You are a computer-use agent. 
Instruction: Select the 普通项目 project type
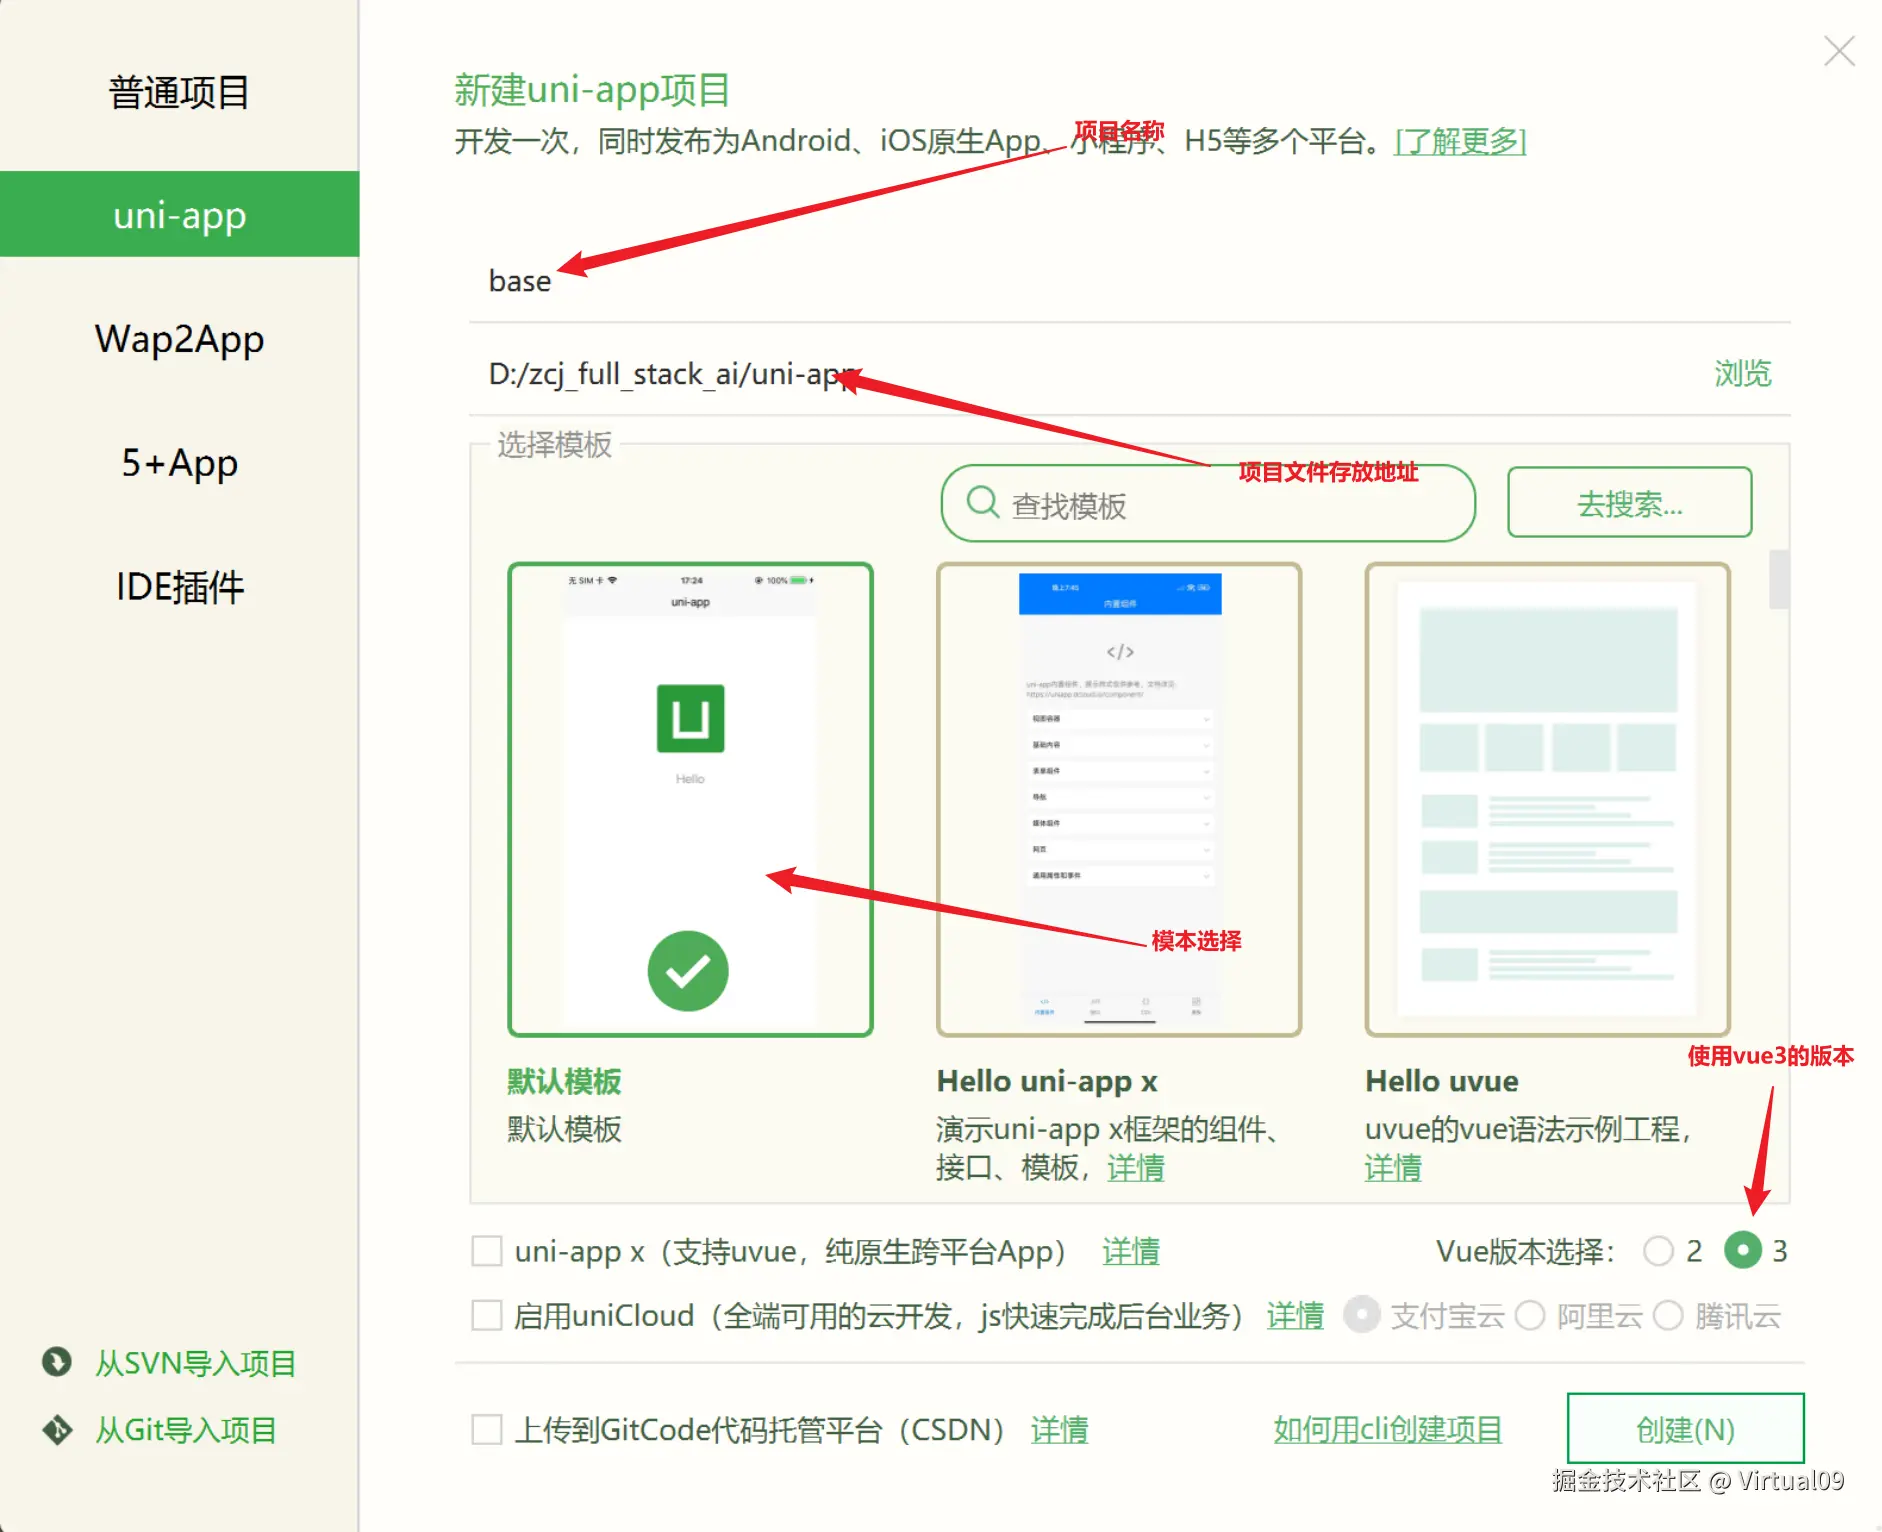[x=179, y=92]
